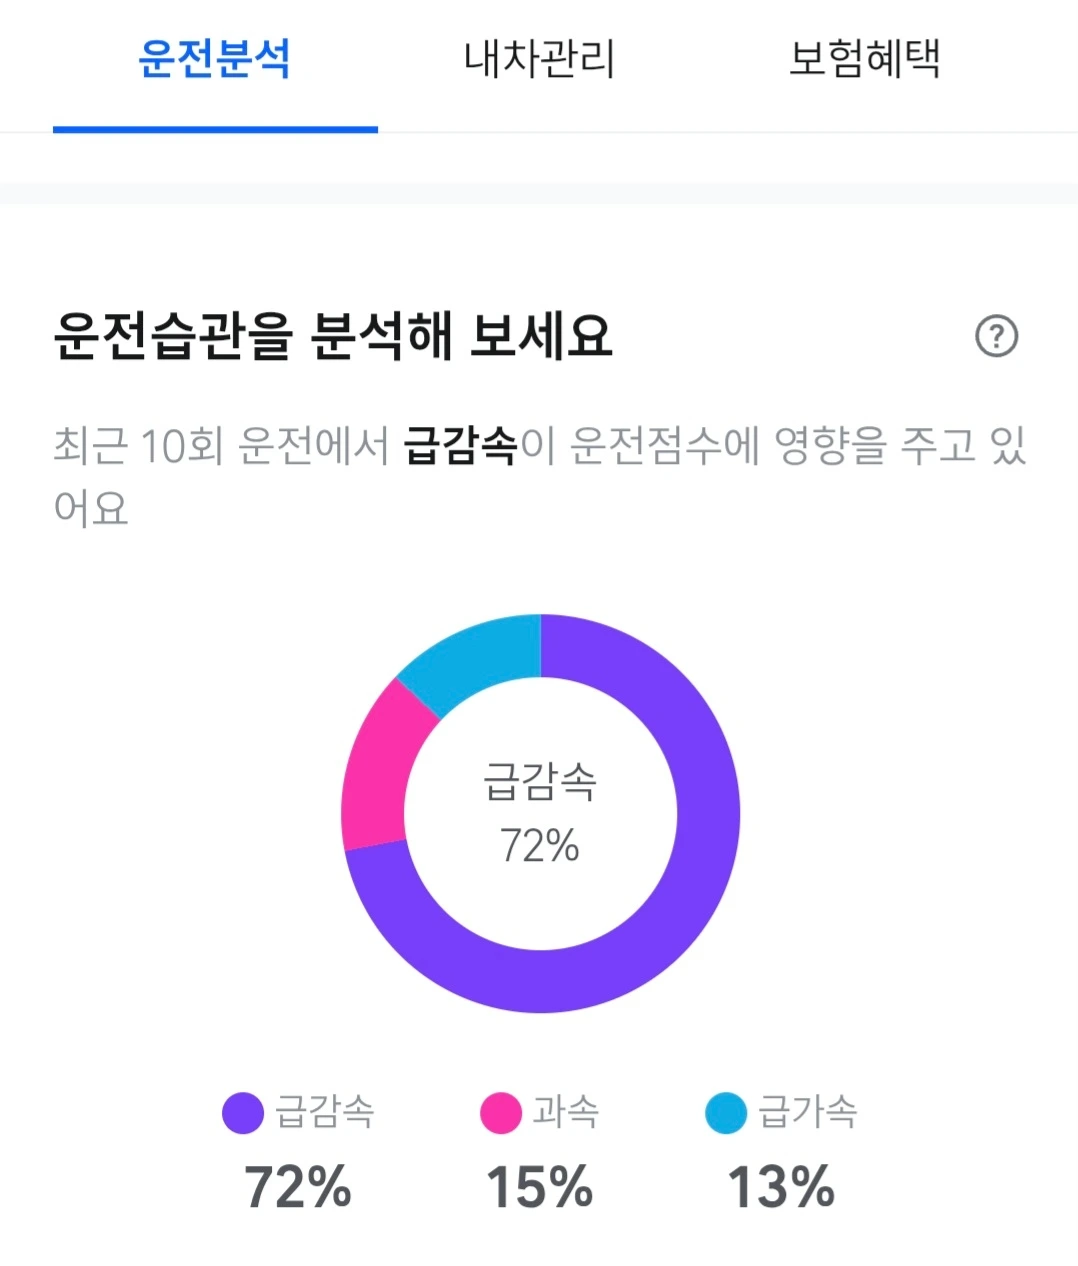Select the 급가속 legend label

point(808,1112)
